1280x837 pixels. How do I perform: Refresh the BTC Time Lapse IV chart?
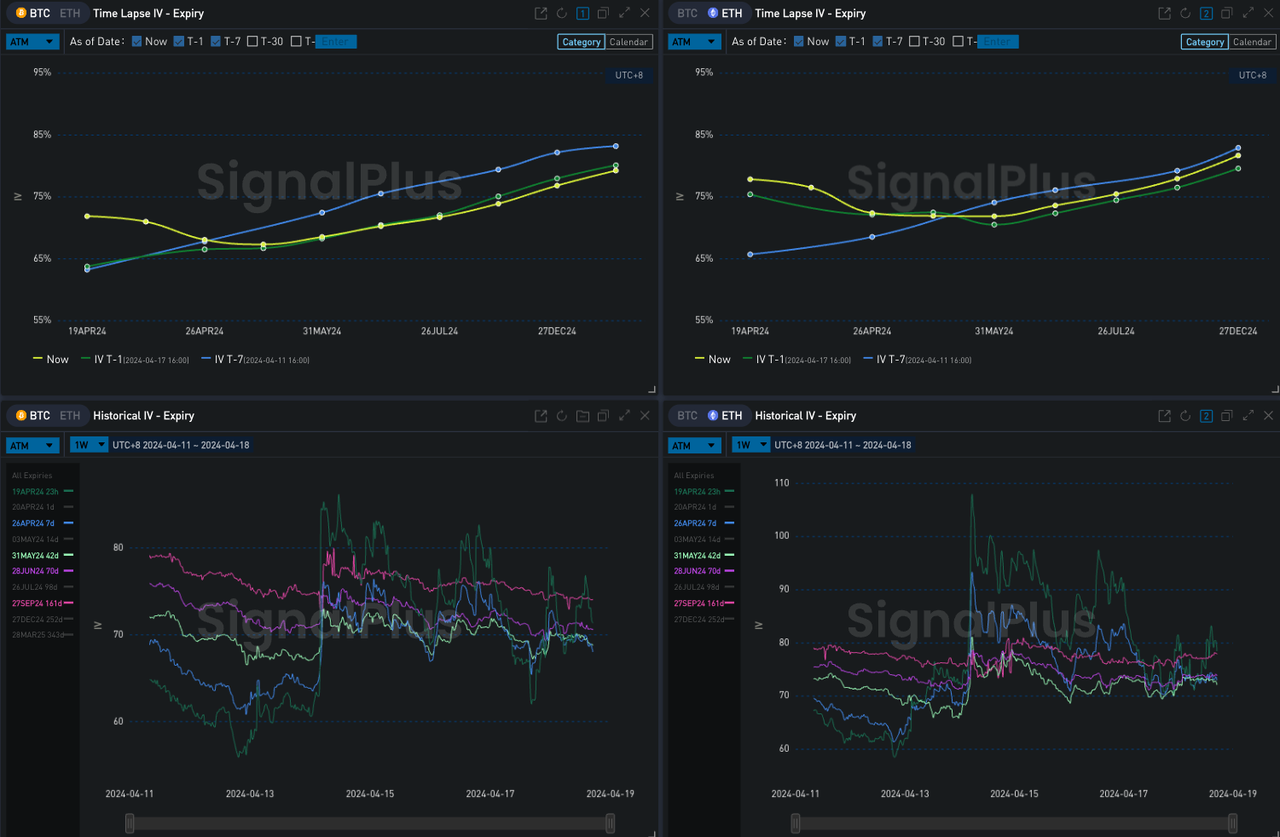(x=562, y=13)
